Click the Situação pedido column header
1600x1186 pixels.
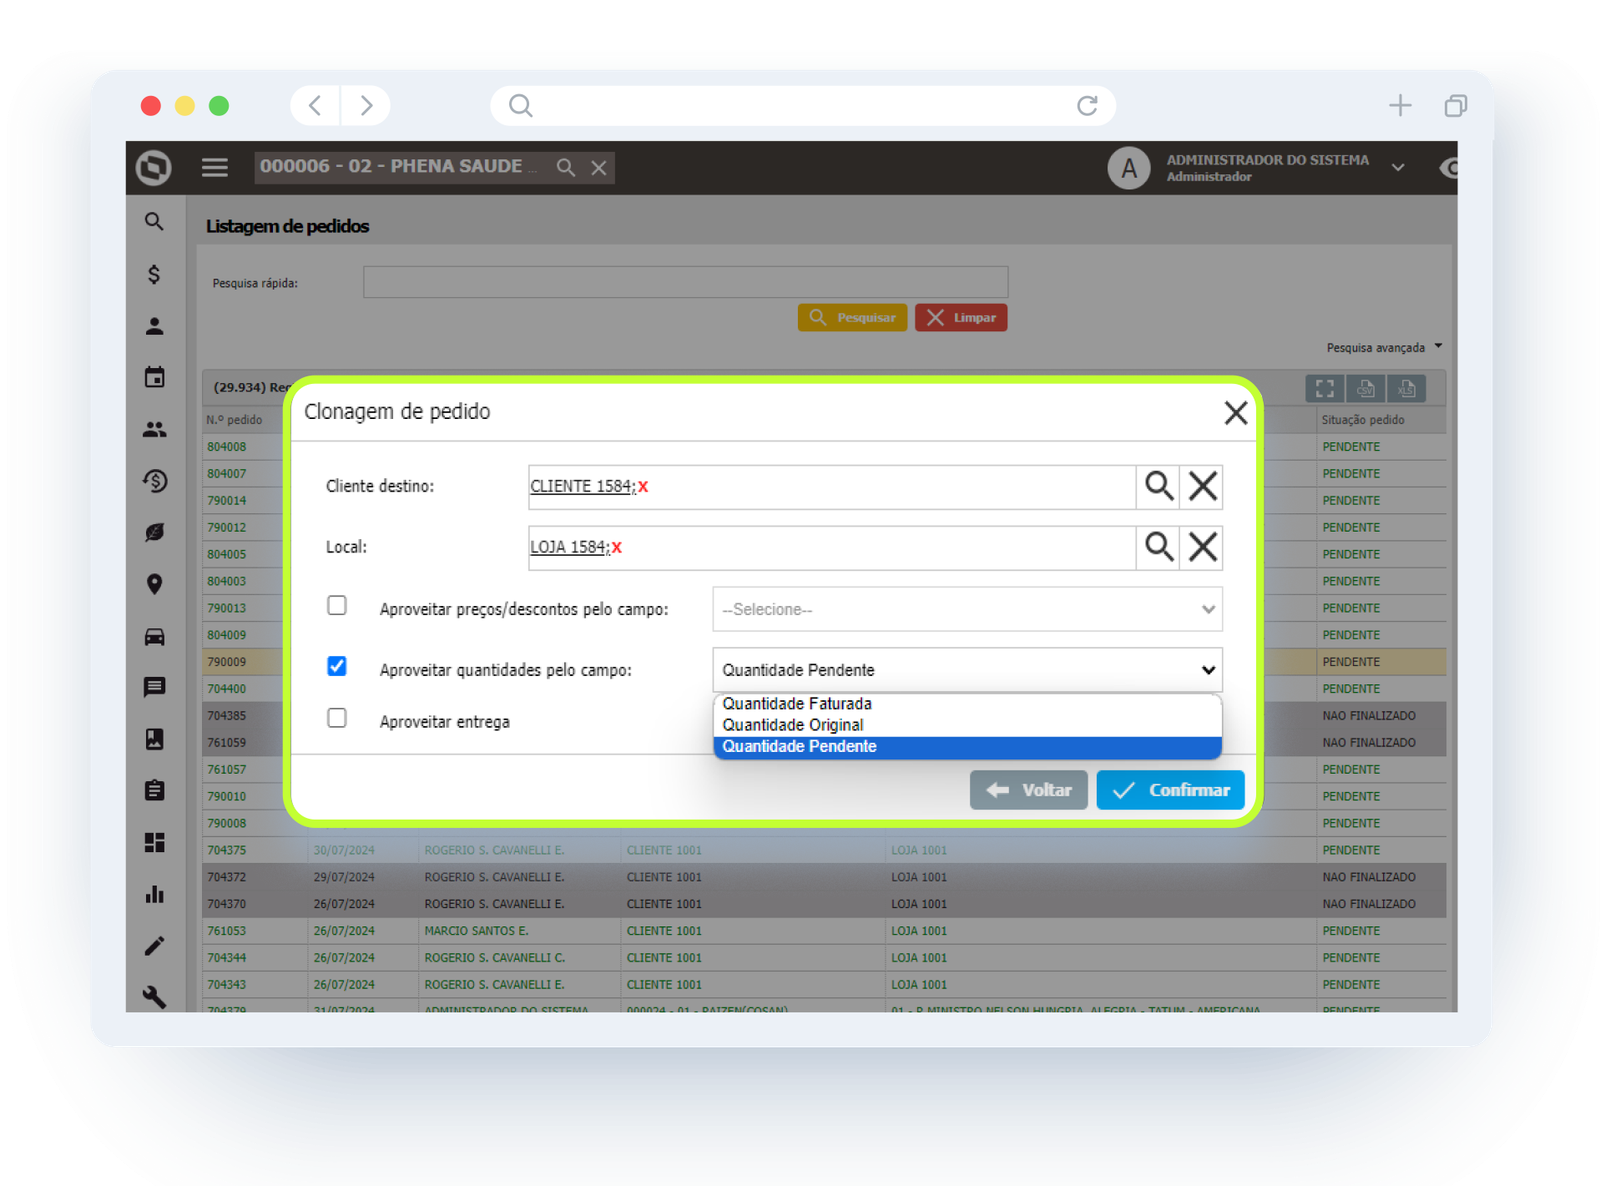pos(1363,420)
